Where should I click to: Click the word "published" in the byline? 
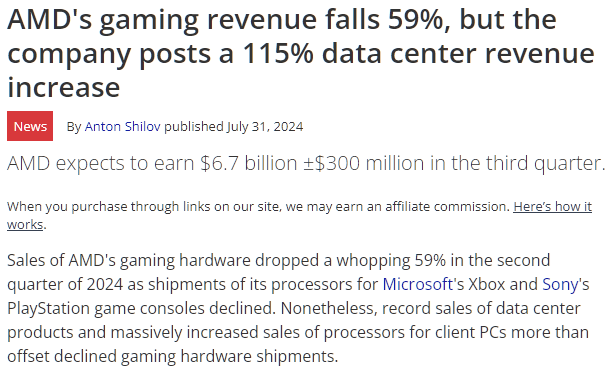click(194, 126)
